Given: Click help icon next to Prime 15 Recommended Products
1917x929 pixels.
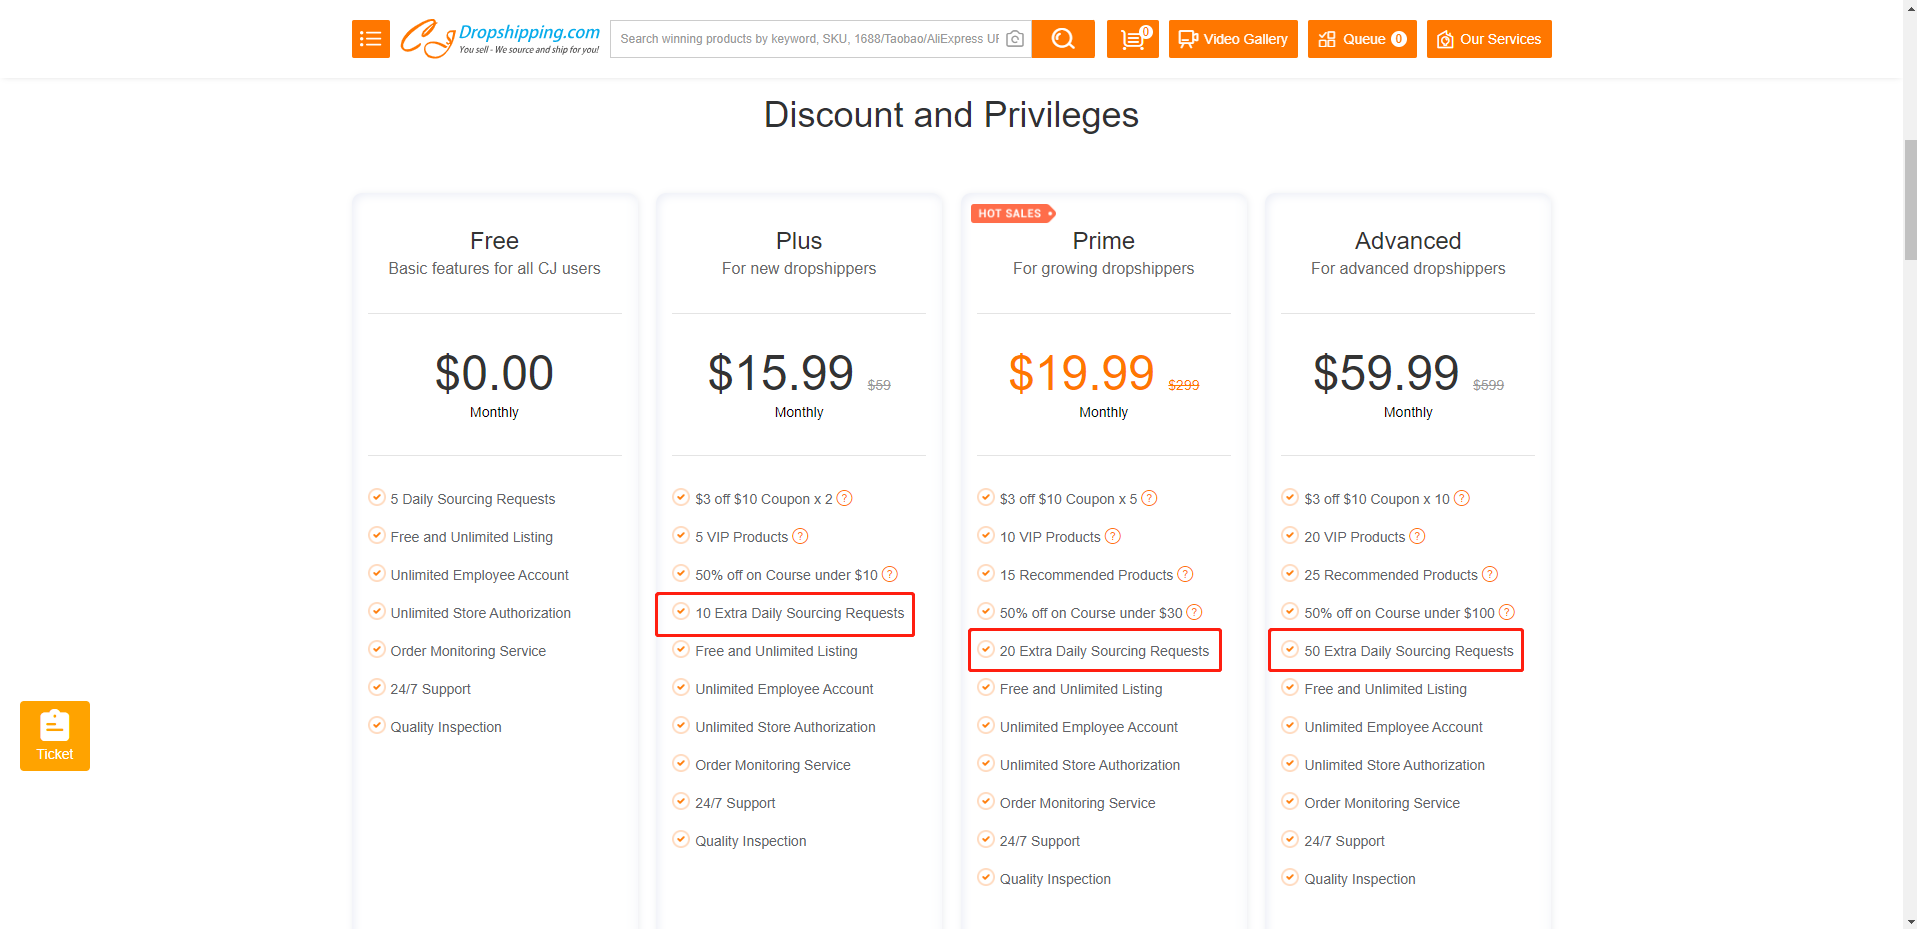Looking at the screenshot, I should click(x=1185, y=575).
